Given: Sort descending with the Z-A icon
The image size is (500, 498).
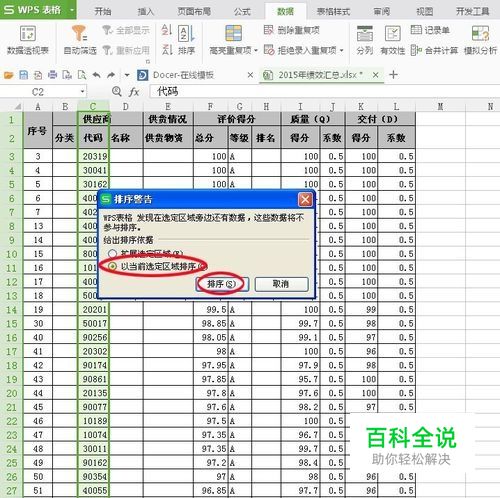Looking at the screenshot, I should [x=167, y=50].
